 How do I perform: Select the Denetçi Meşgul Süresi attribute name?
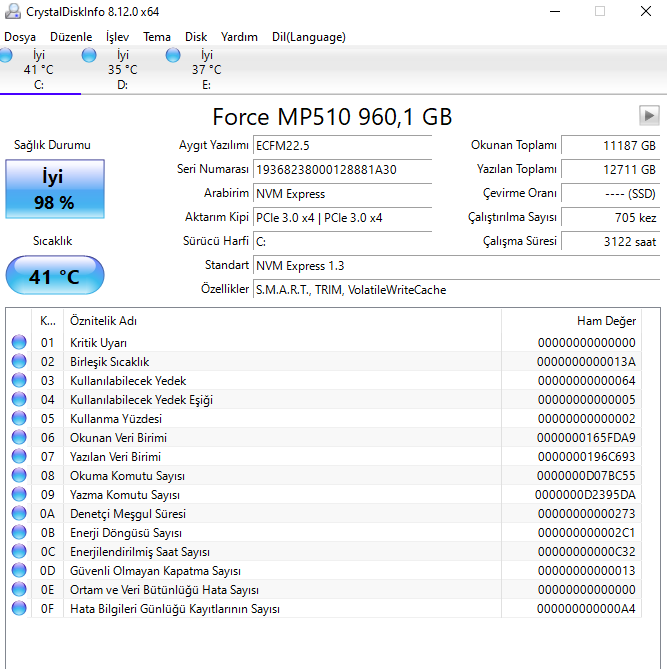point(128,514)
